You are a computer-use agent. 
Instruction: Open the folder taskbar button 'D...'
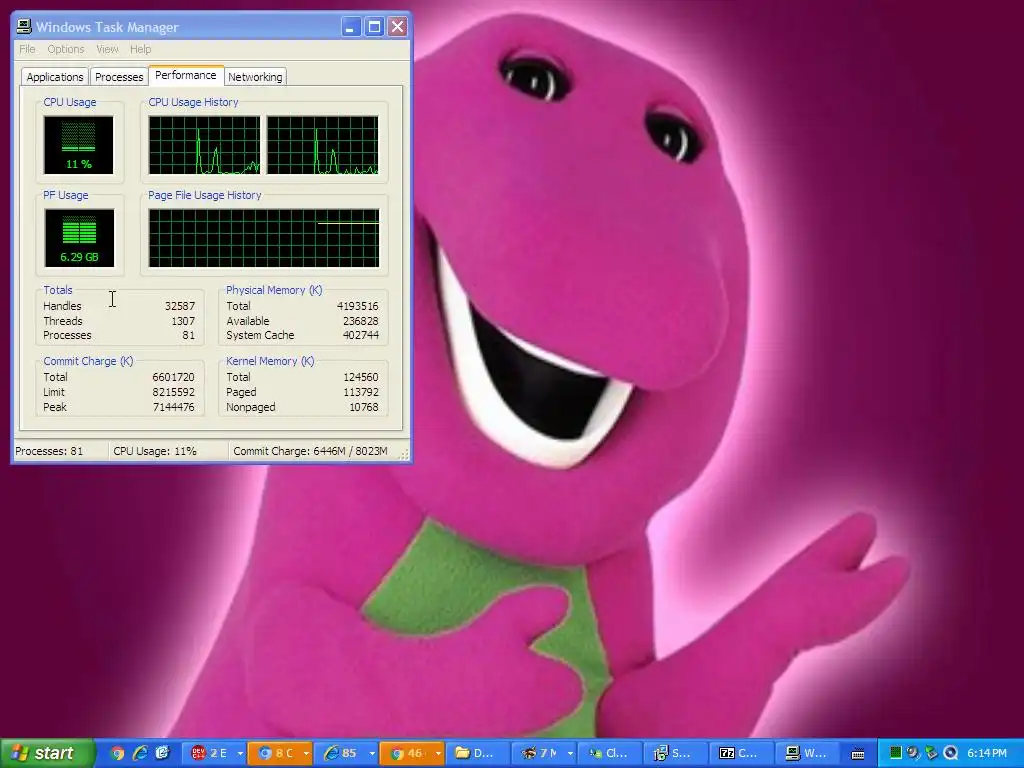(x=477, y=753)
